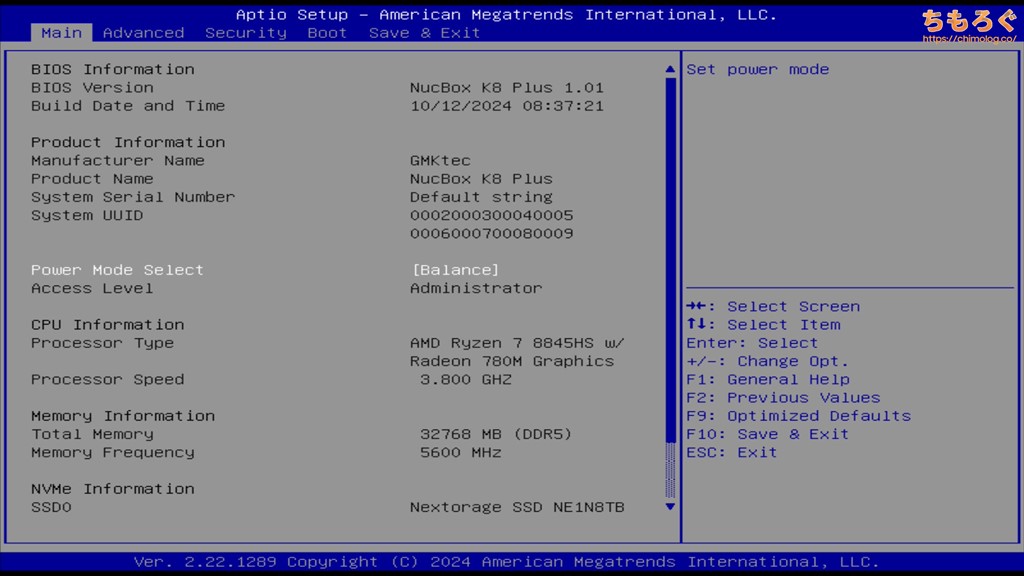Image resolution: width=1024 pixels, height=576 pixels.
Task: Click the AMD Ryzen 7 8845HS value
Action: (x=517, y=343)
